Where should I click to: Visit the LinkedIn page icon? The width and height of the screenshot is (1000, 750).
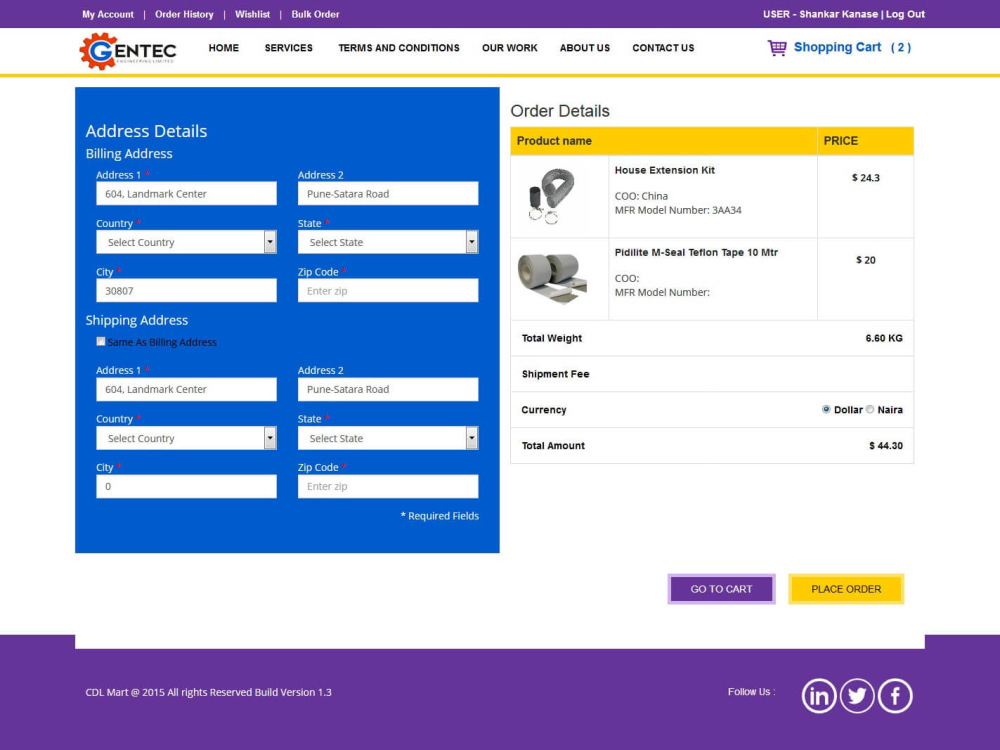coord(818,696)
